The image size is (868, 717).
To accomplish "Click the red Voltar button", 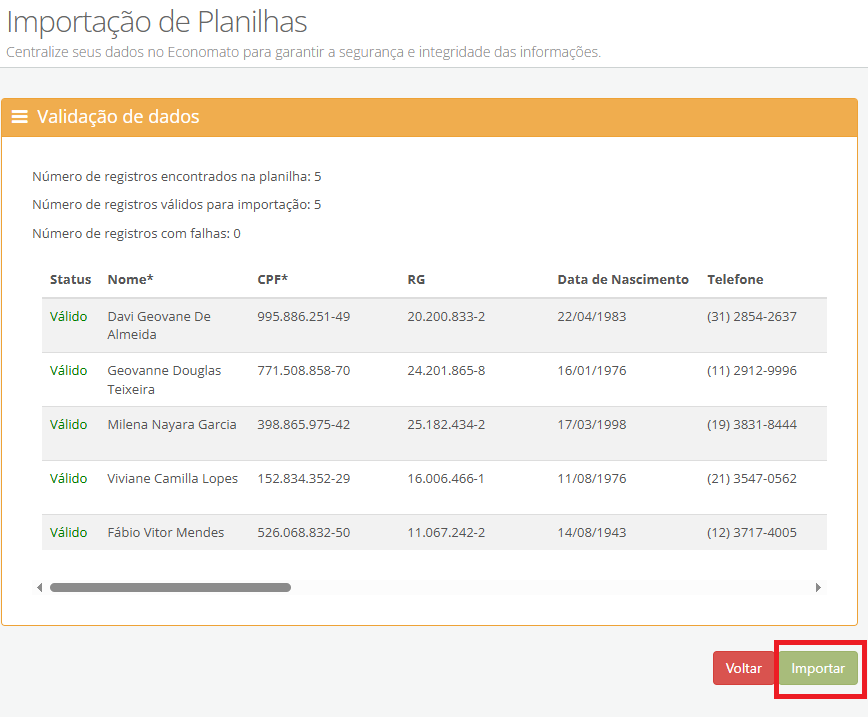I will click(743, 668).
